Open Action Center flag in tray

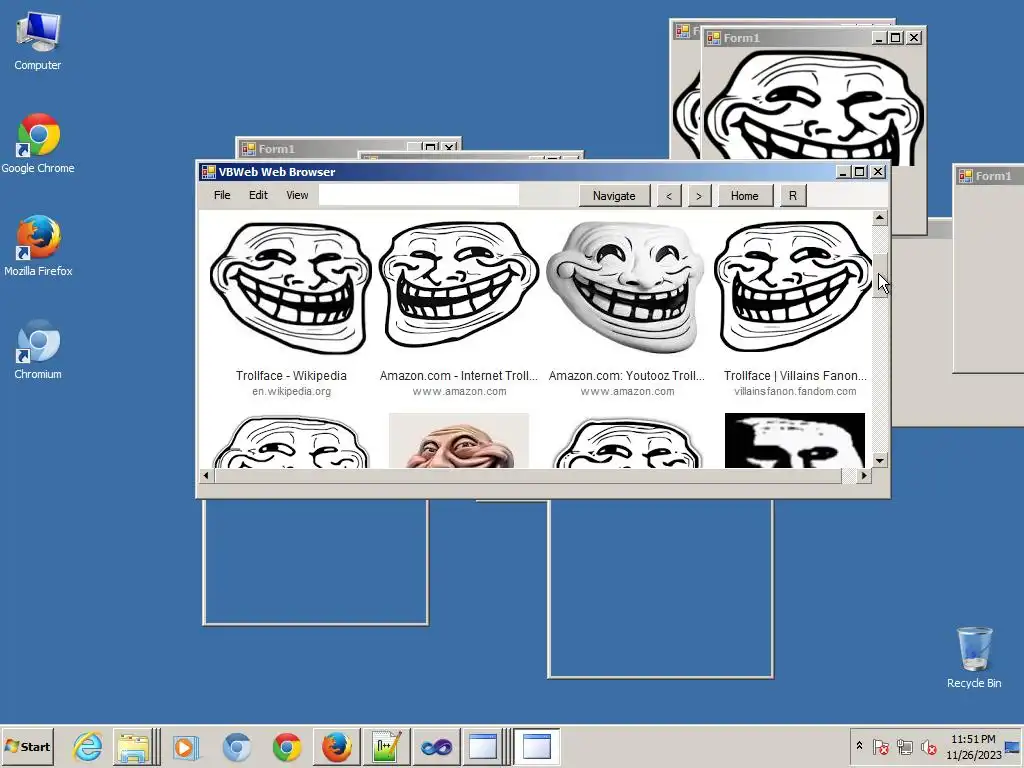coord(880,746)
